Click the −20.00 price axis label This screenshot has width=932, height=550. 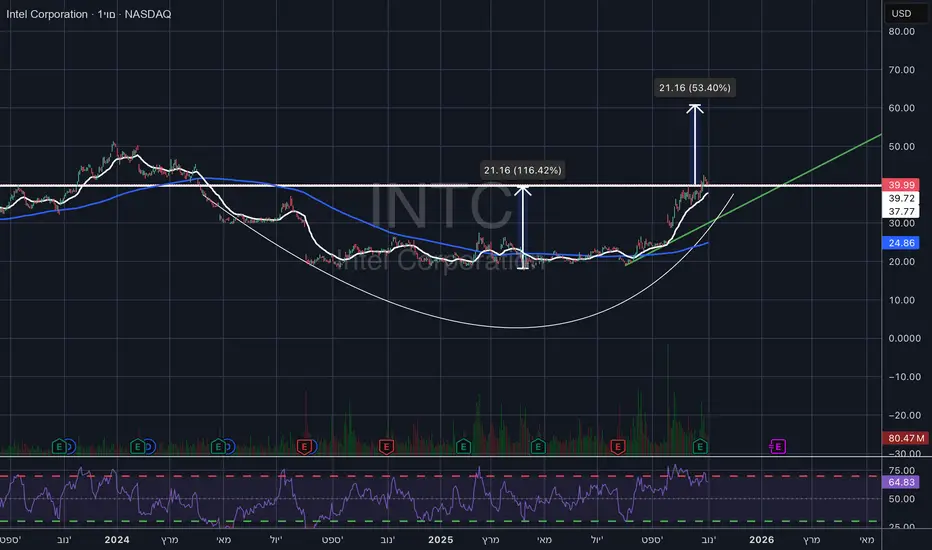904,416
